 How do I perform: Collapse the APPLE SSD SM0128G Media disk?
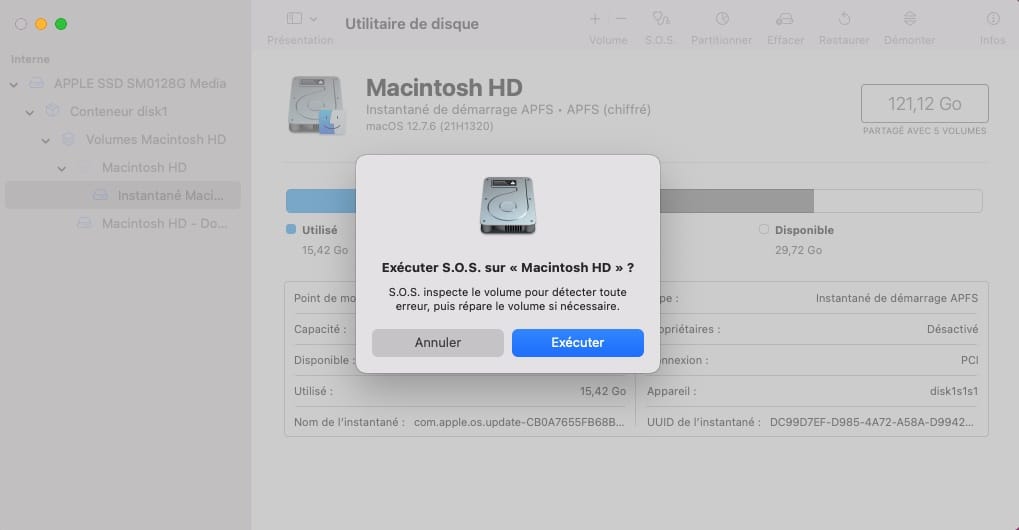pyautogui.click(x=14, y=84)
